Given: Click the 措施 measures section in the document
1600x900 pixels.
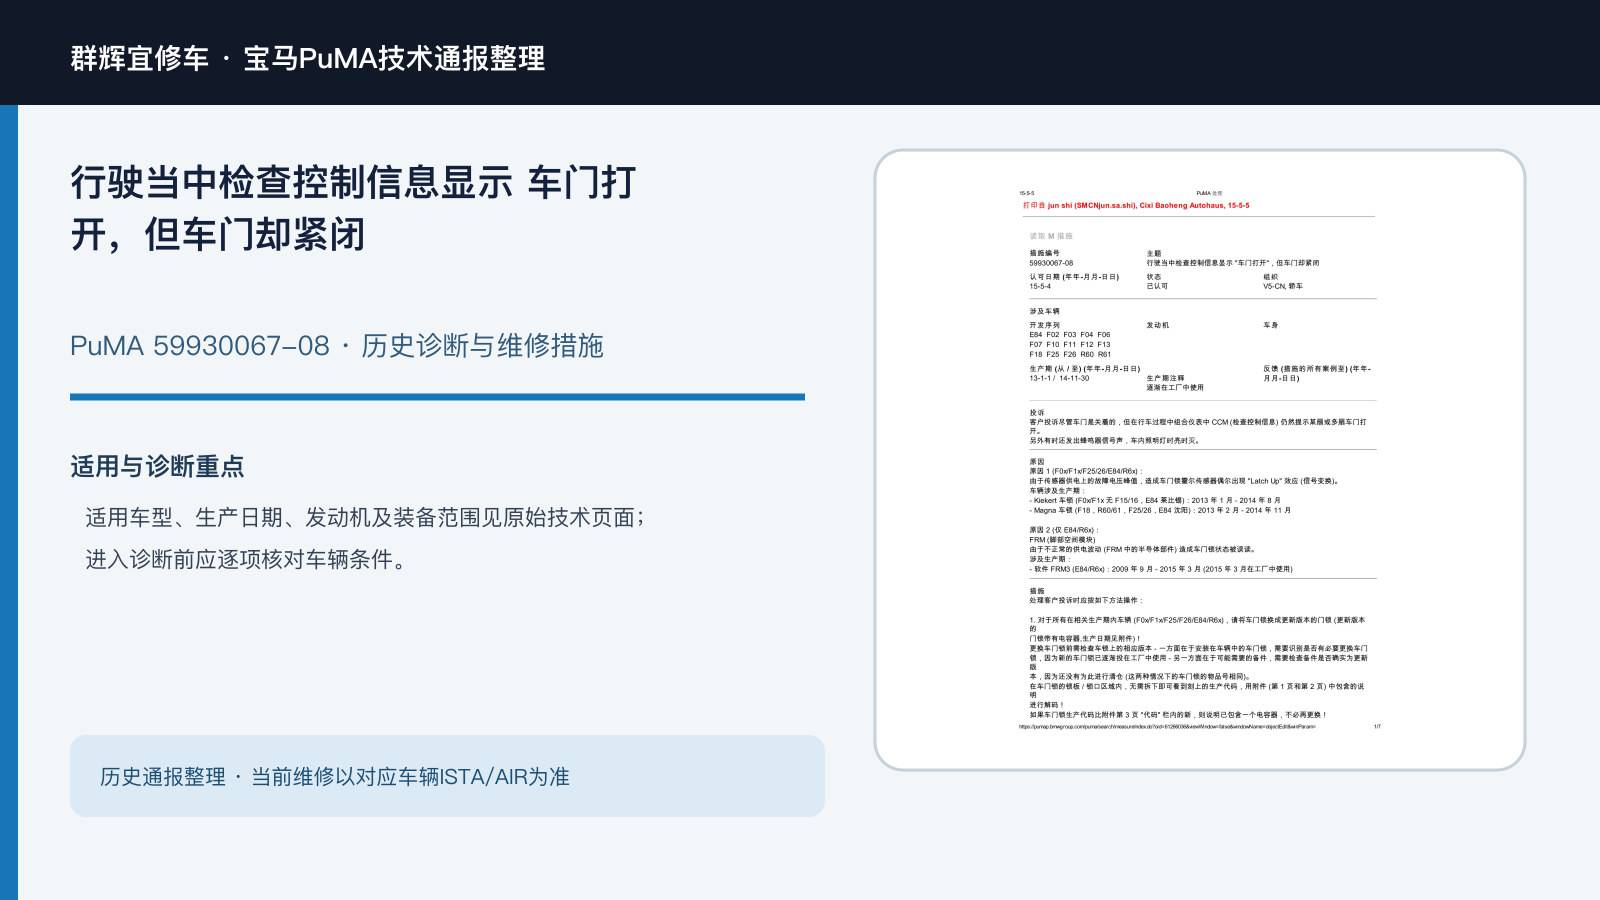Looking at the screenshot, I should click(1198, 653).
